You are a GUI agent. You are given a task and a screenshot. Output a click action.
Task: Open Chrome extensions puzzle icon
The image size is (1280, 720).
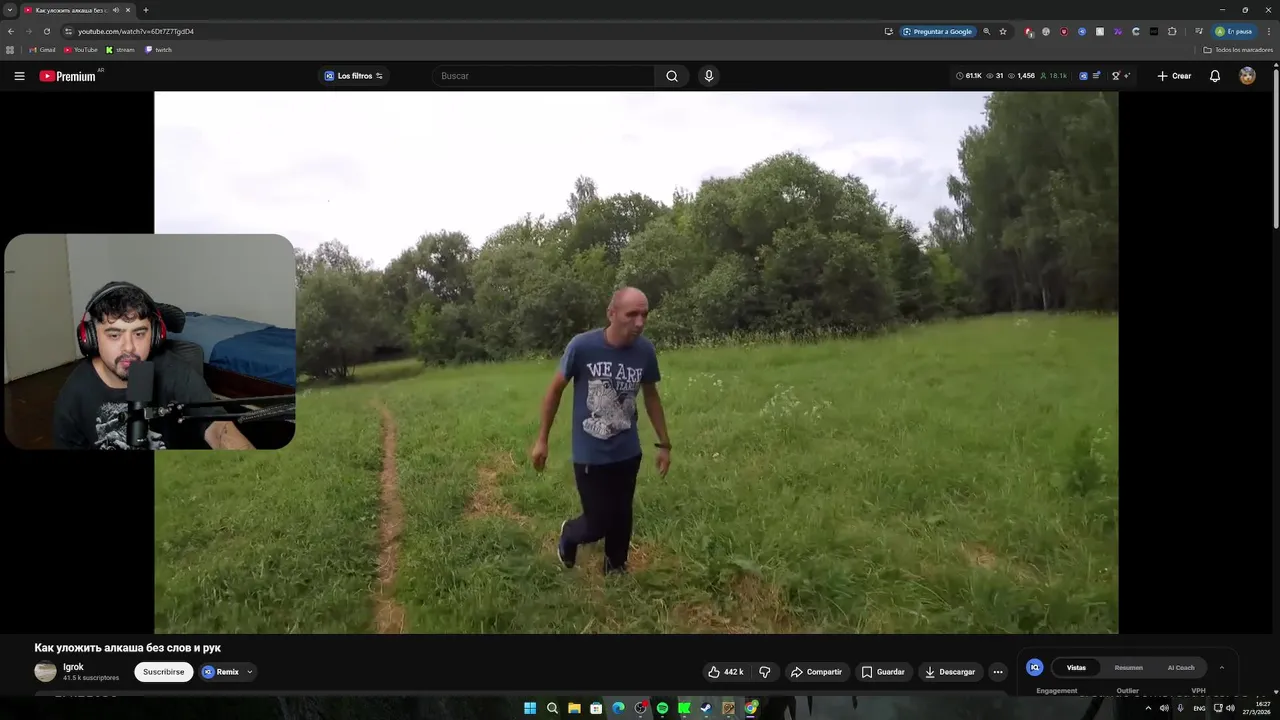coord(1172,31)
